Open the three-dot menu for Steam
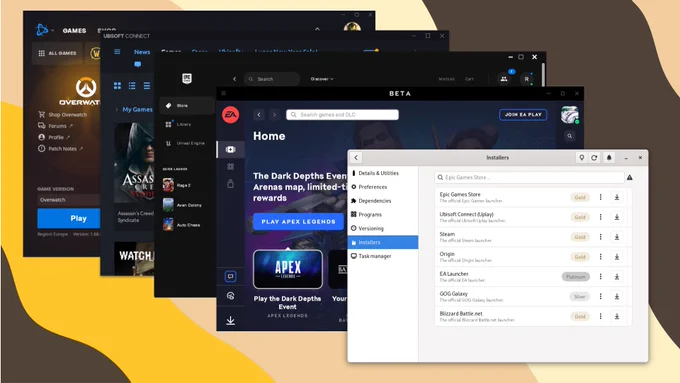This screenshot has height=383, width=680. pyautogui.click(x=601, y=237)
